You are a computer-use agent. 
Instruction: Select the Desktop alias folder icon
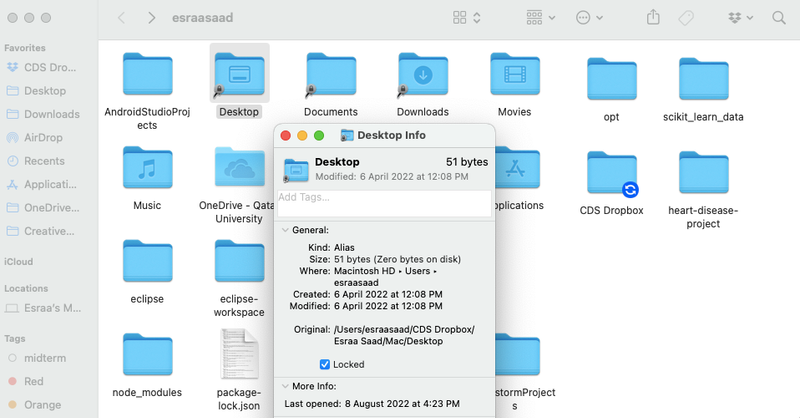pyautogui.click(x=239, y=74)
